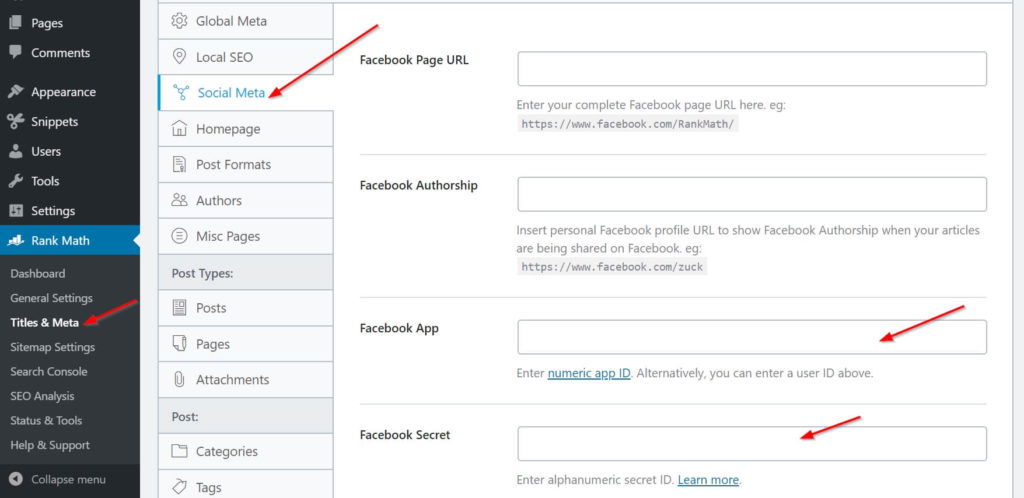Open the numeric app ID link
Image resolution: width=1024 pixels, height=498 pixels.
589,373
